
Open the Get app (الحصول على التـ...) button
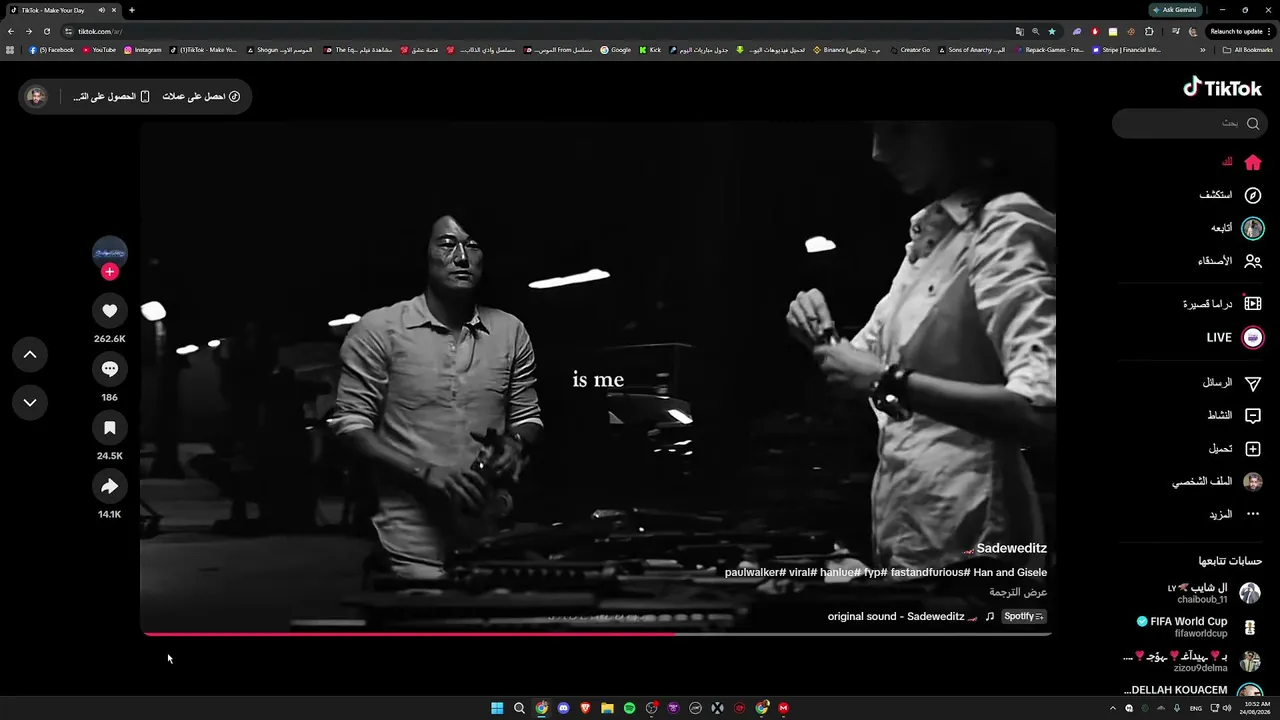(x=111, y=97)
